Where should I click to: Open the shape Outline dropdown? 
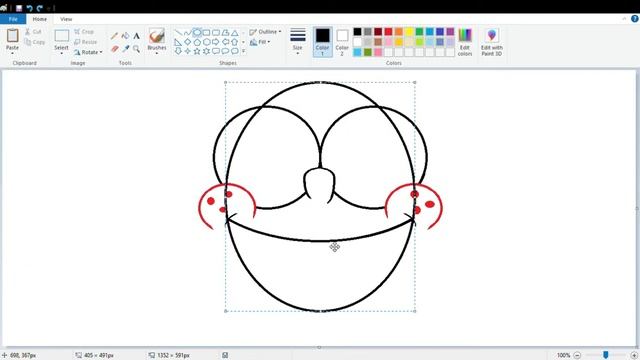(265, 32)
